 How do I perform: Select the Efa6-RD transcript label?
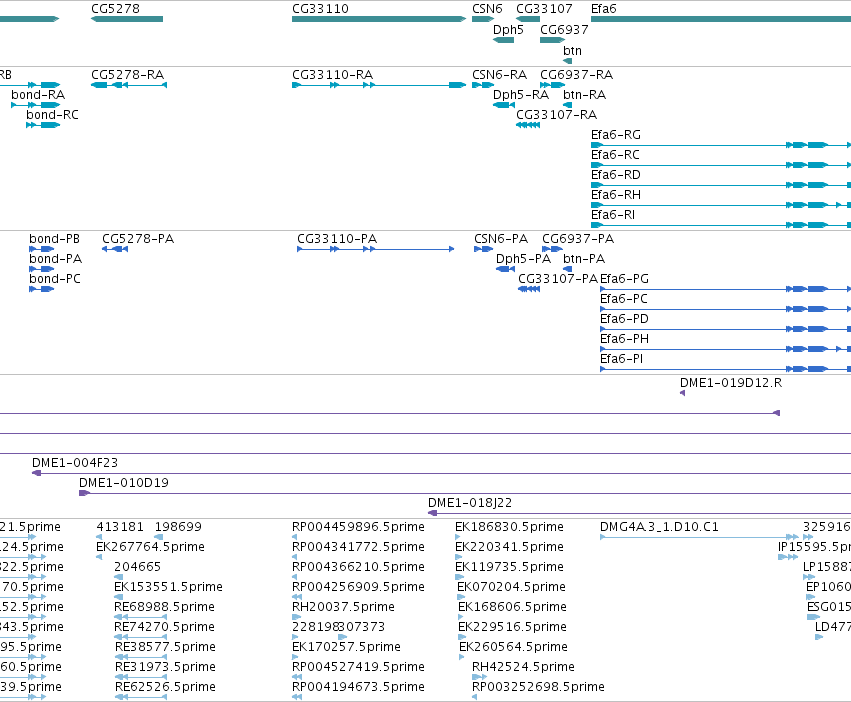point(615,175)
